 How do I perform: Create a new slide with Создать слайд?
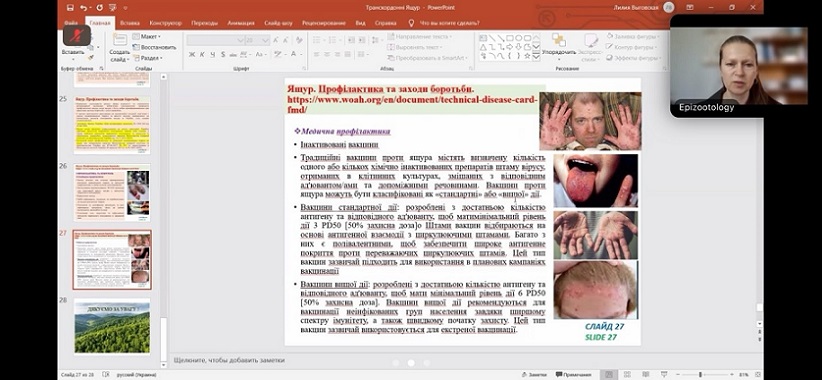120,47
